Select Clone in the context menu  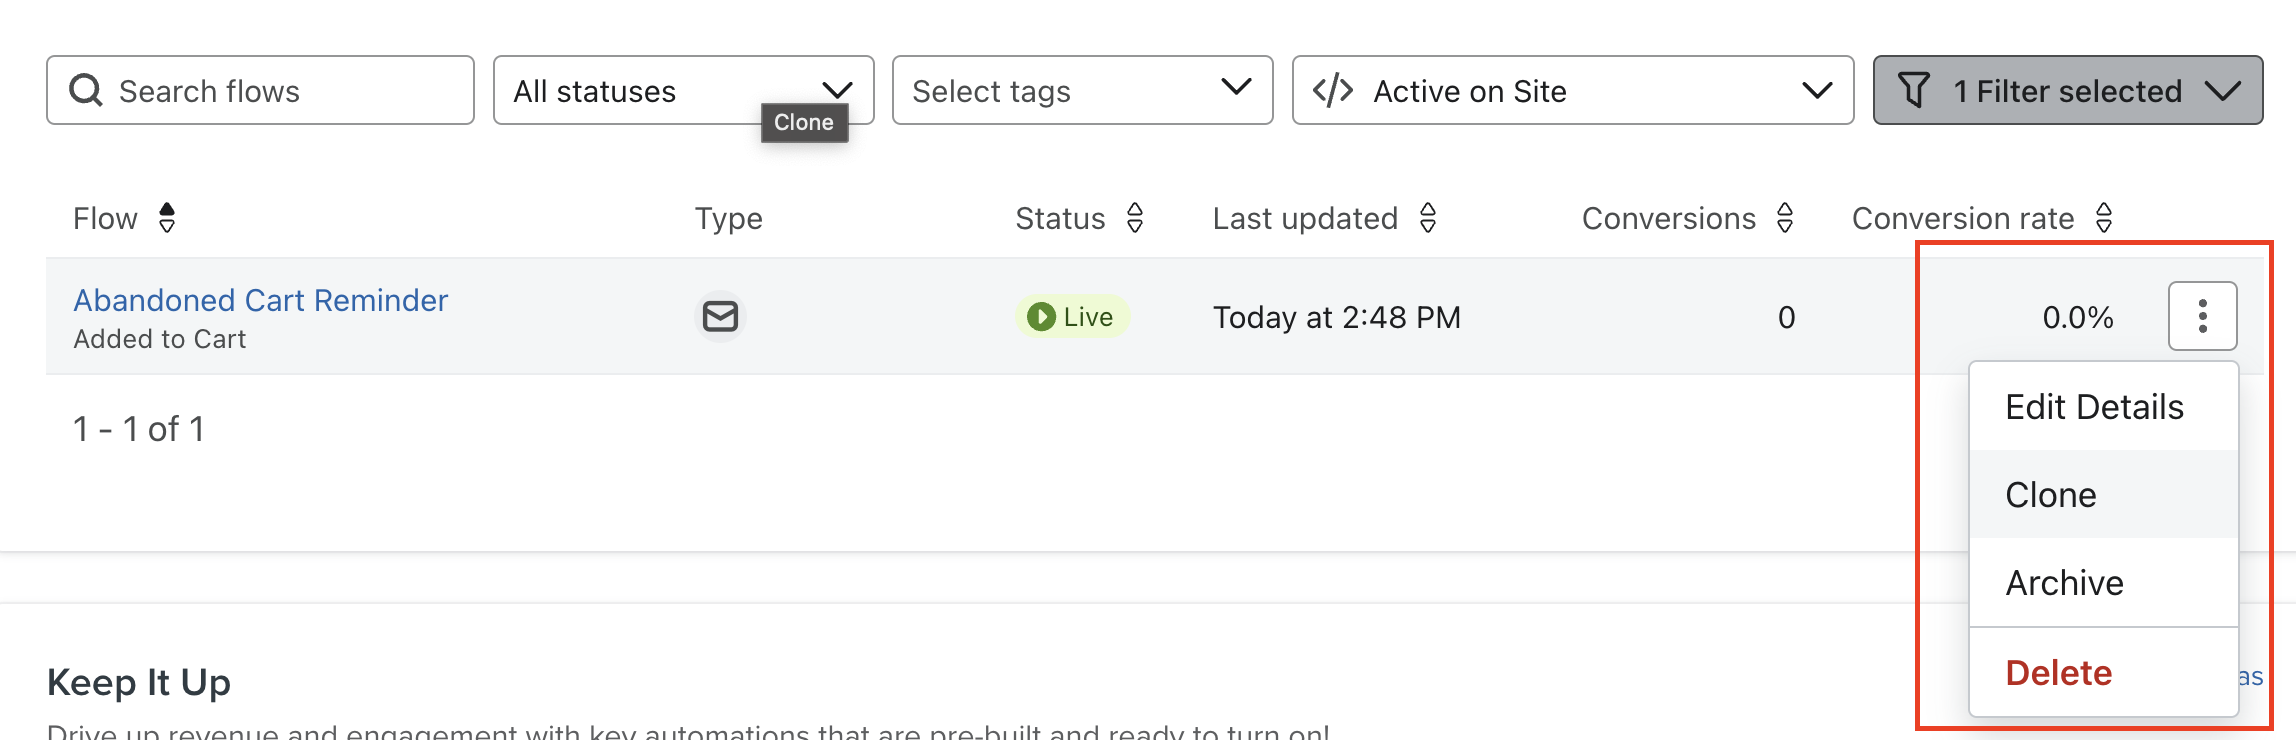point(2103,495)
